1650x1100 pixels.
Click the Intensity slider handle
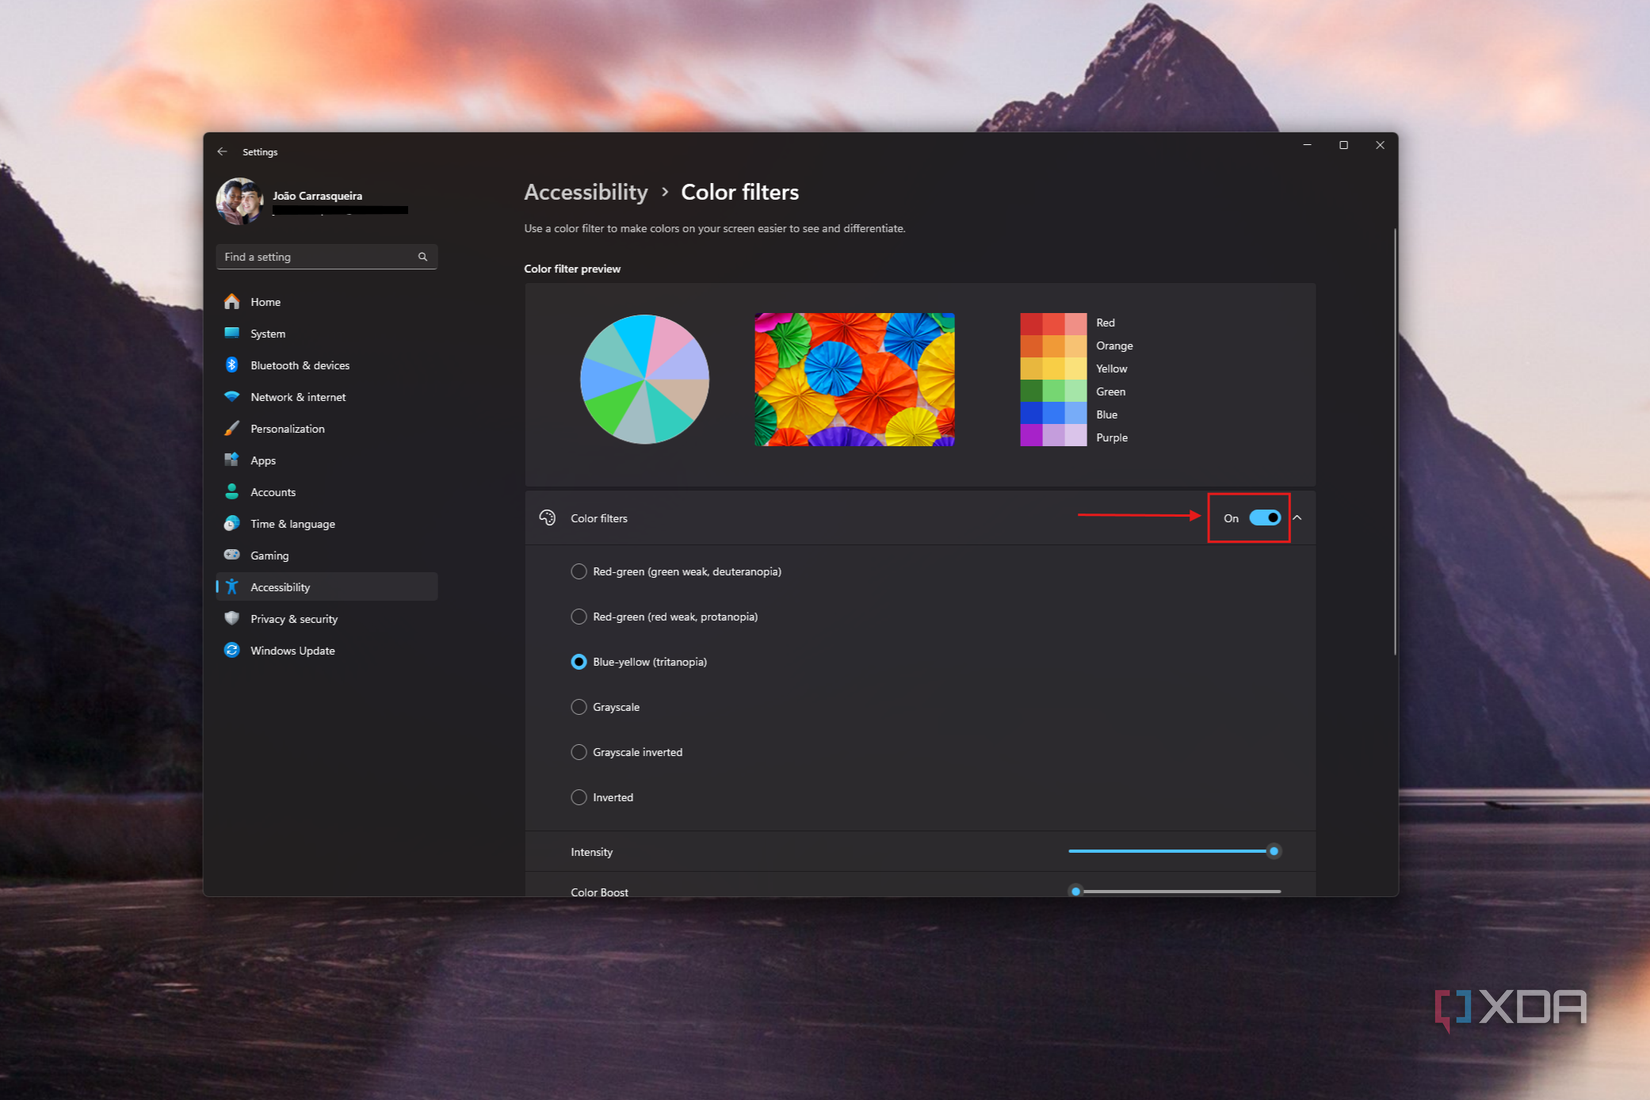(x=1274, y=851)
